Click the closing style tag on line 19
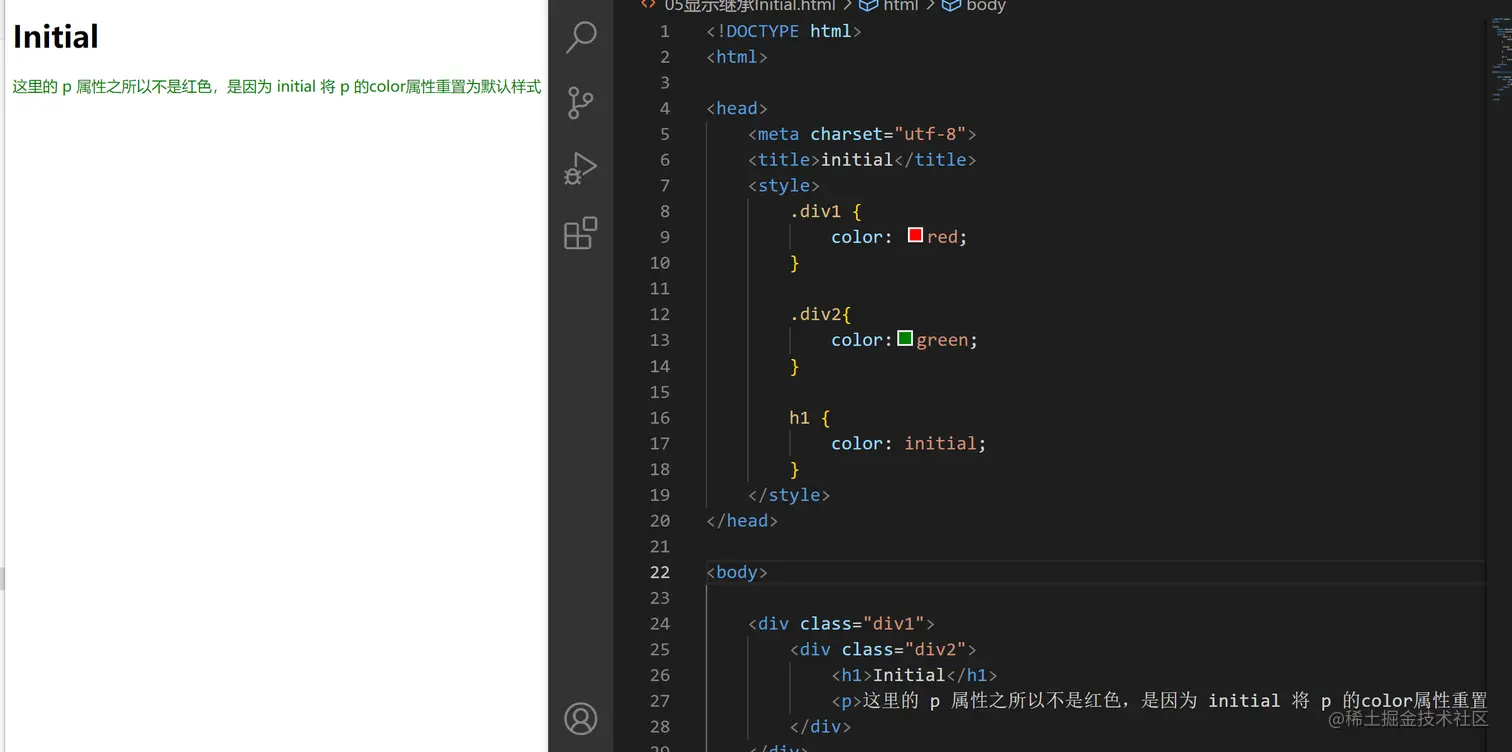1512x752 pixels. tap(789, 495)
